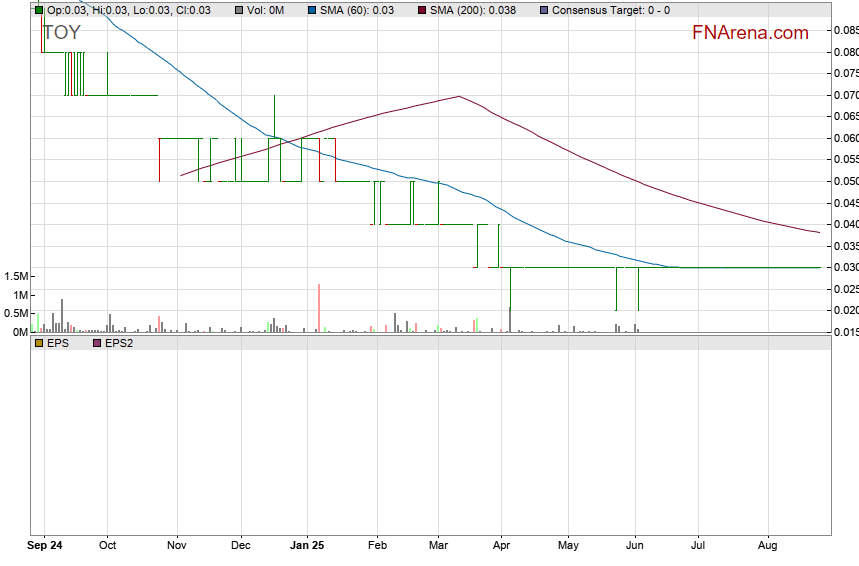Click the peak of the SMA (200) line
The height and width of the screenshot is (566, 859).
(x=459, y=96)
